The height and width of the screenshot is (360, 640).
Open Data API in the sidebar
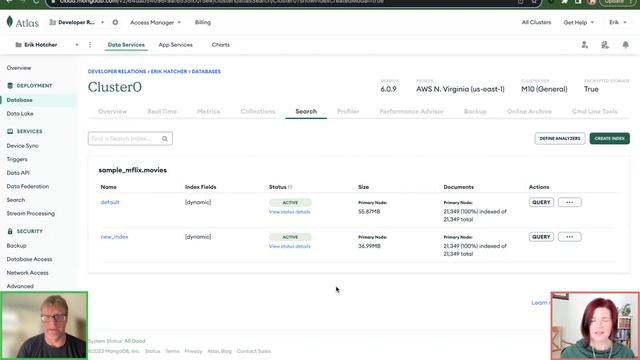tap(18, 173)
